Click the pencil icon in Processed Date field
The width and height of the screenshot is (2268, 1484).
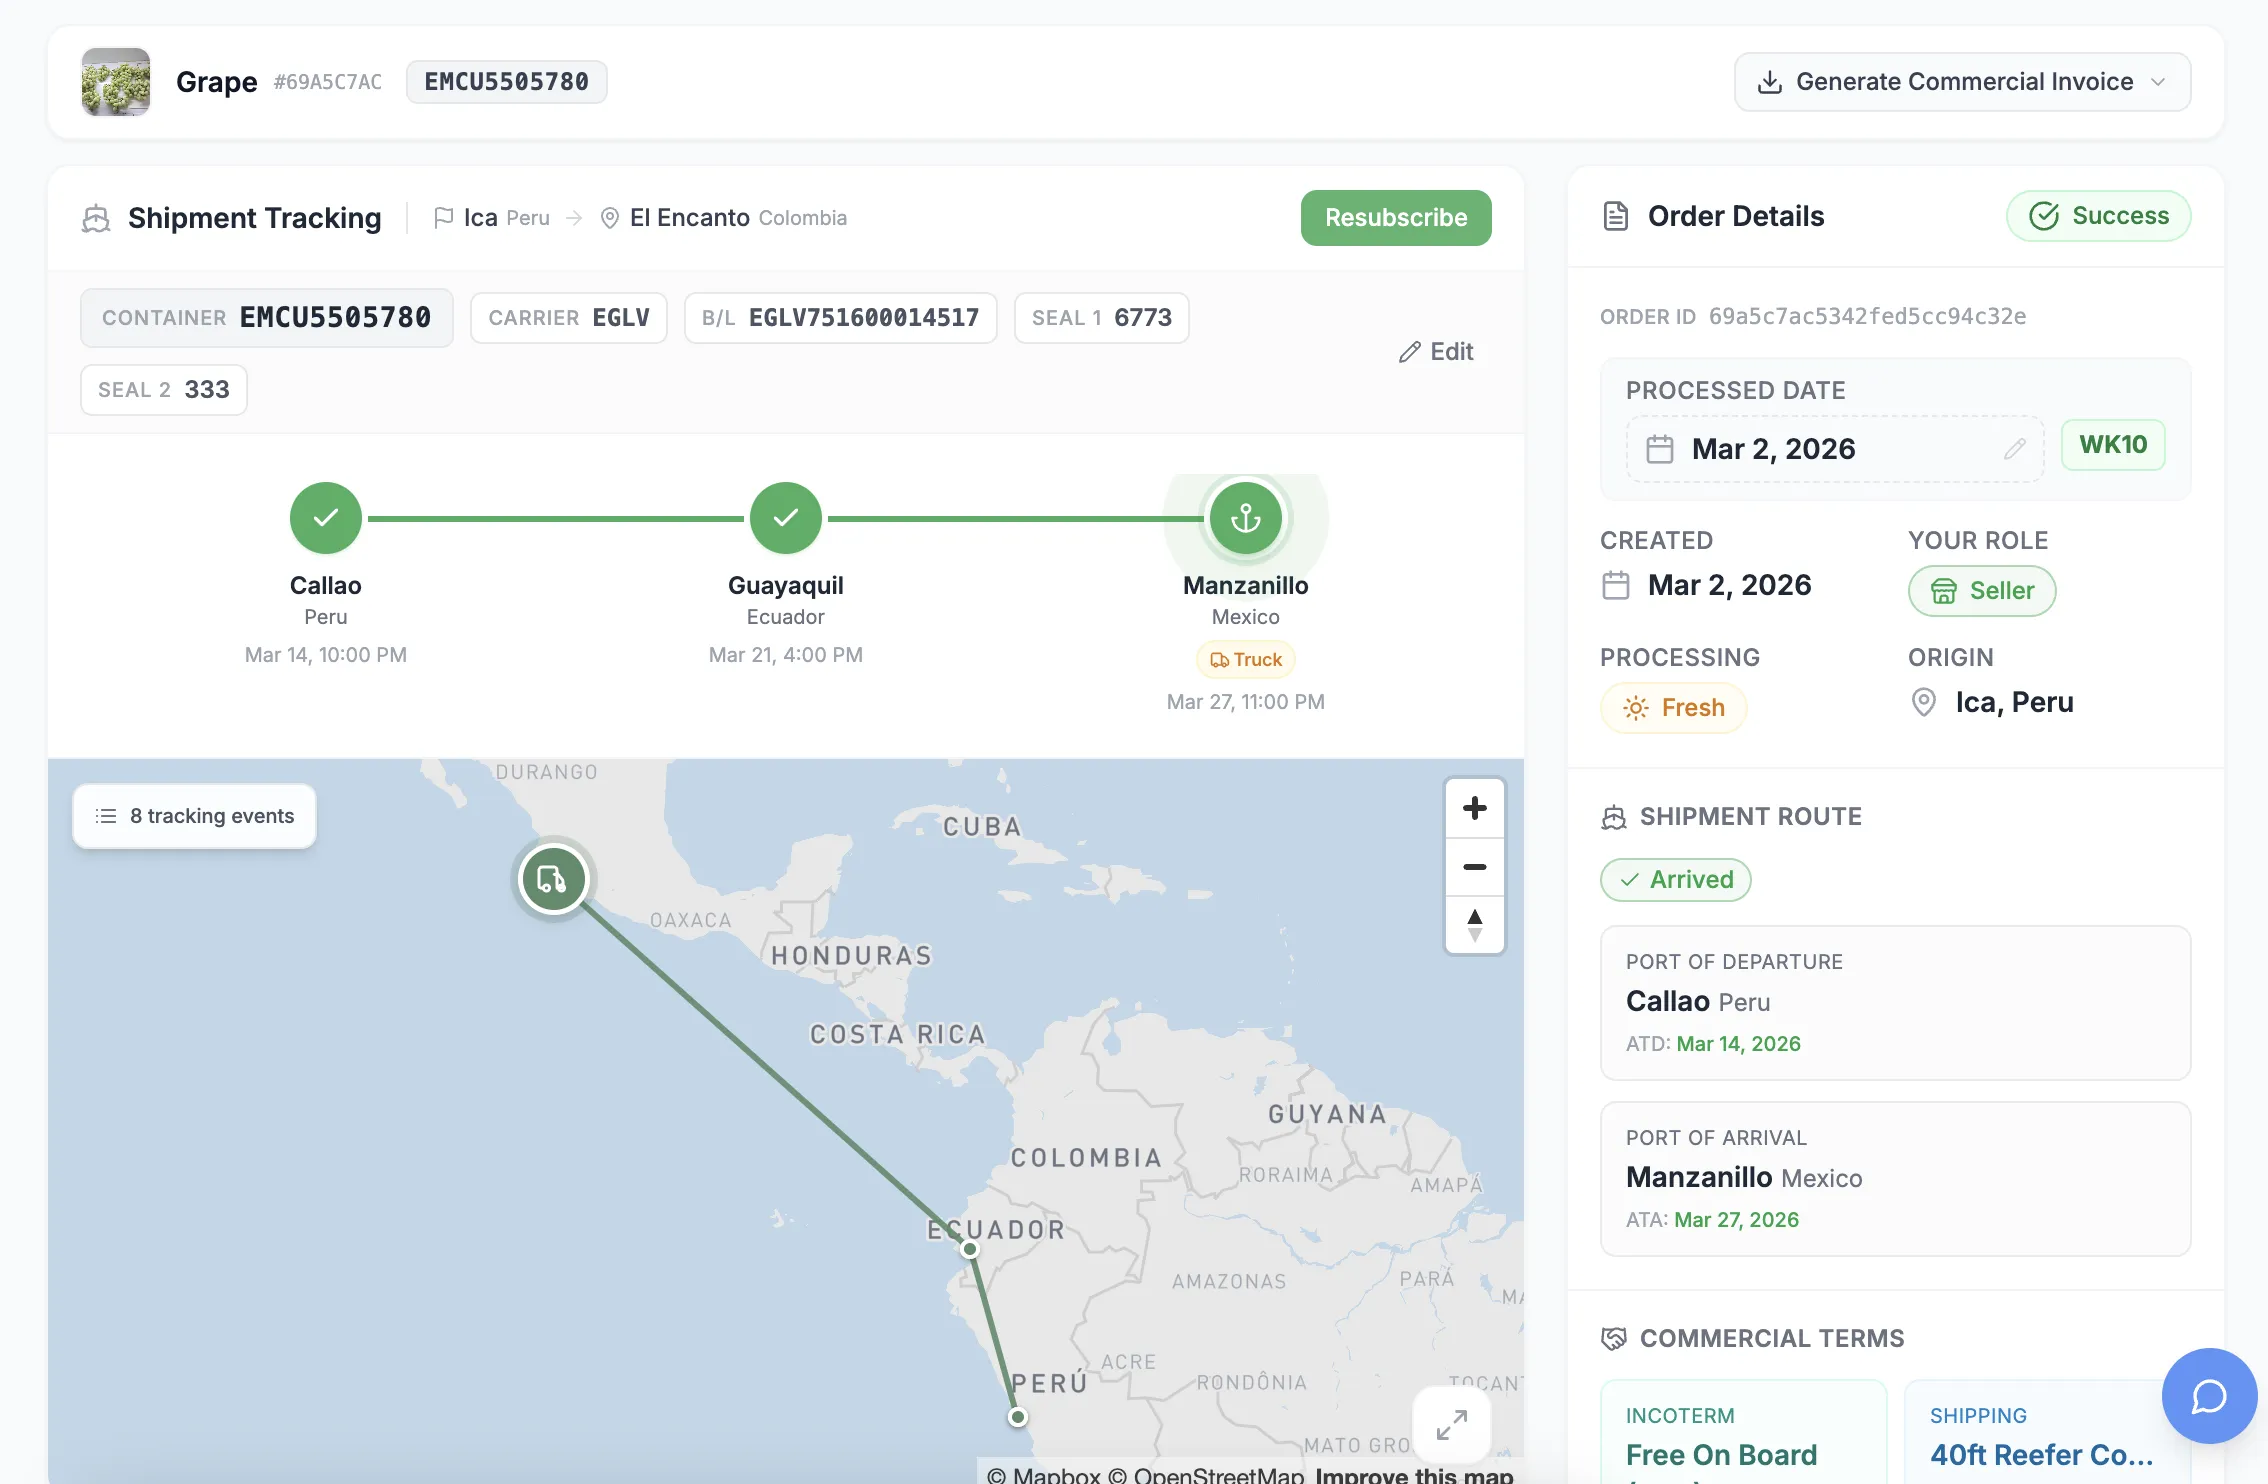(2014, 449)
